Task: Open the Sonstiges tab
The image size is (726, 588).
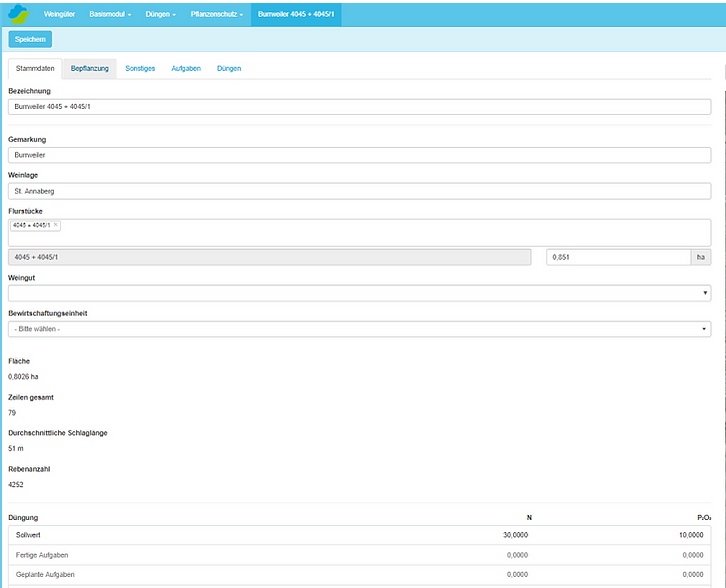Action: pyautogui.click(x=140, y=68)
